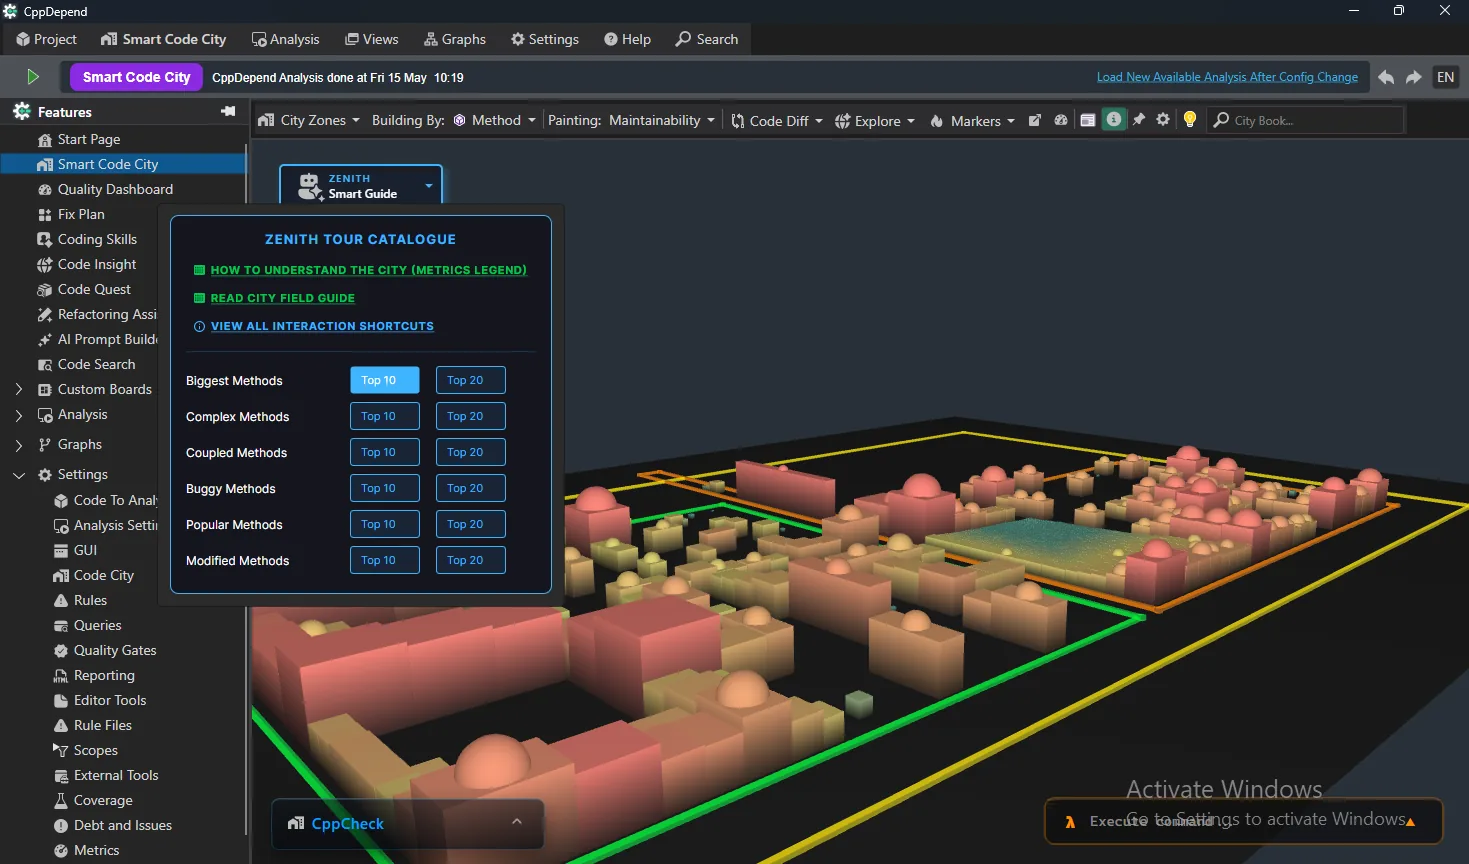Show Top 10 Biggest Methods

pyautogui.click(x=385, y=380)
